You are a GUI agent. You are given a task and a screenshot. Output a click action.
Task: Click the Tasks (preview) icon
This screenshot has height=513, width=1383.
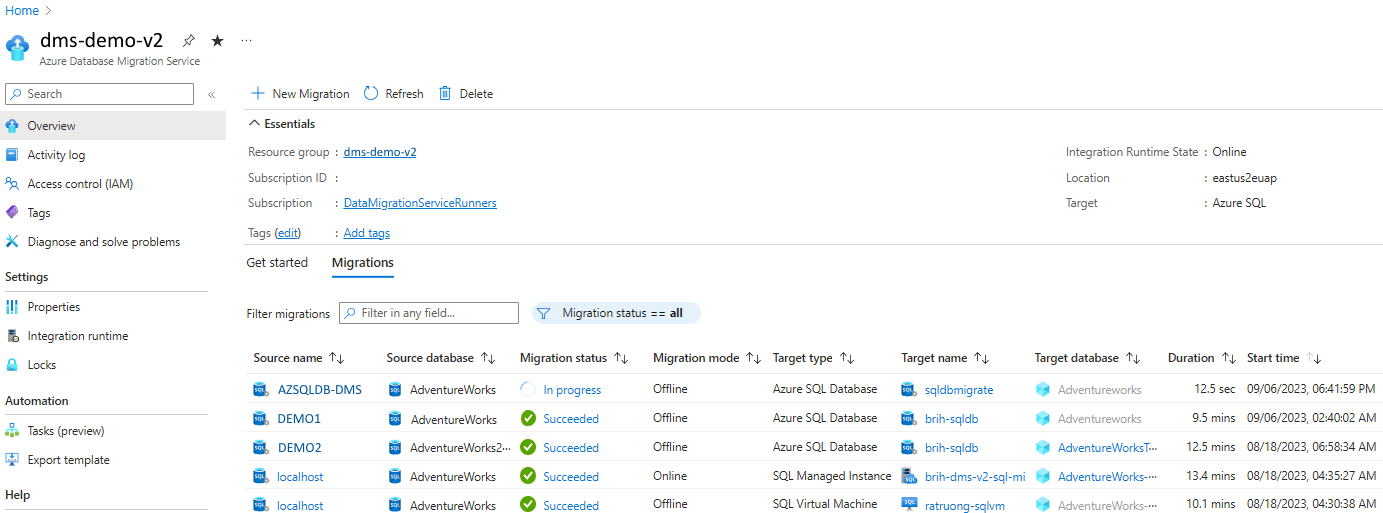point(12,431)
